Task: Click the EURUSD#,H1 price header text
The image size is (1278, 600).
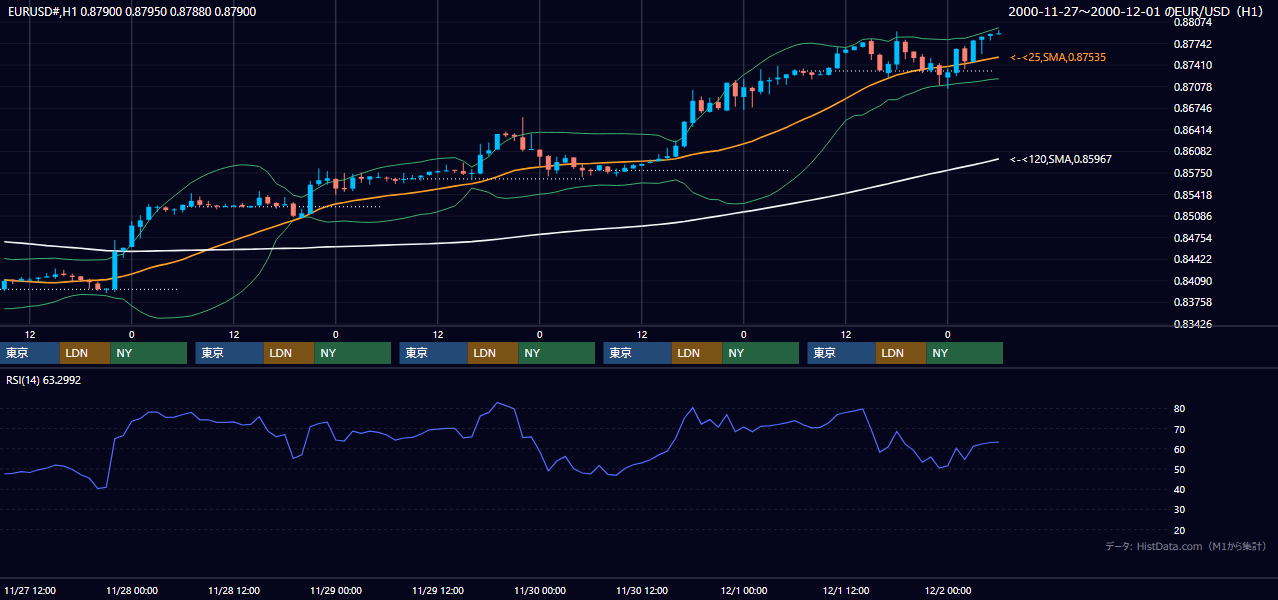Action: pyautogui.click(x=130, y=11)
